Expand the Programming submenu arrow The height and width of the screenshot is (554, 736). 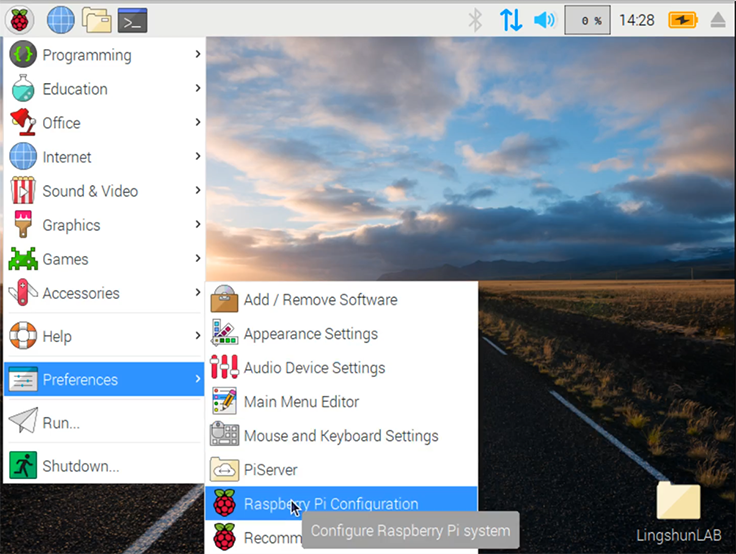click(198, 54)
